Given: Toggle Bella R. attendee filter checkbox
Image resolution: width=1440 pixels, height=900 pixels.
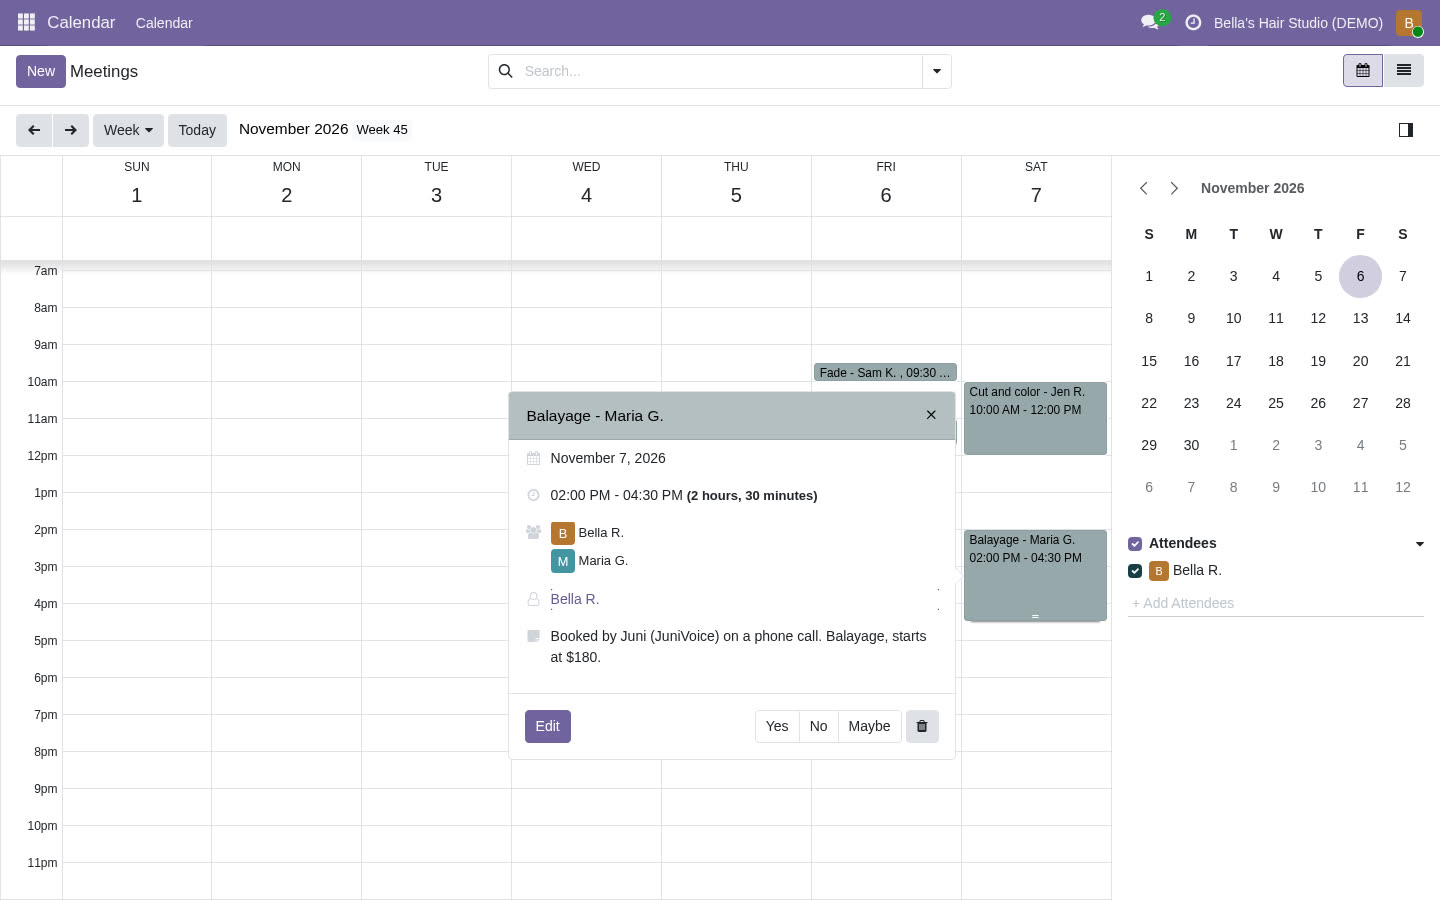Looking at the screenshot, I should [x=1135, y=571].
